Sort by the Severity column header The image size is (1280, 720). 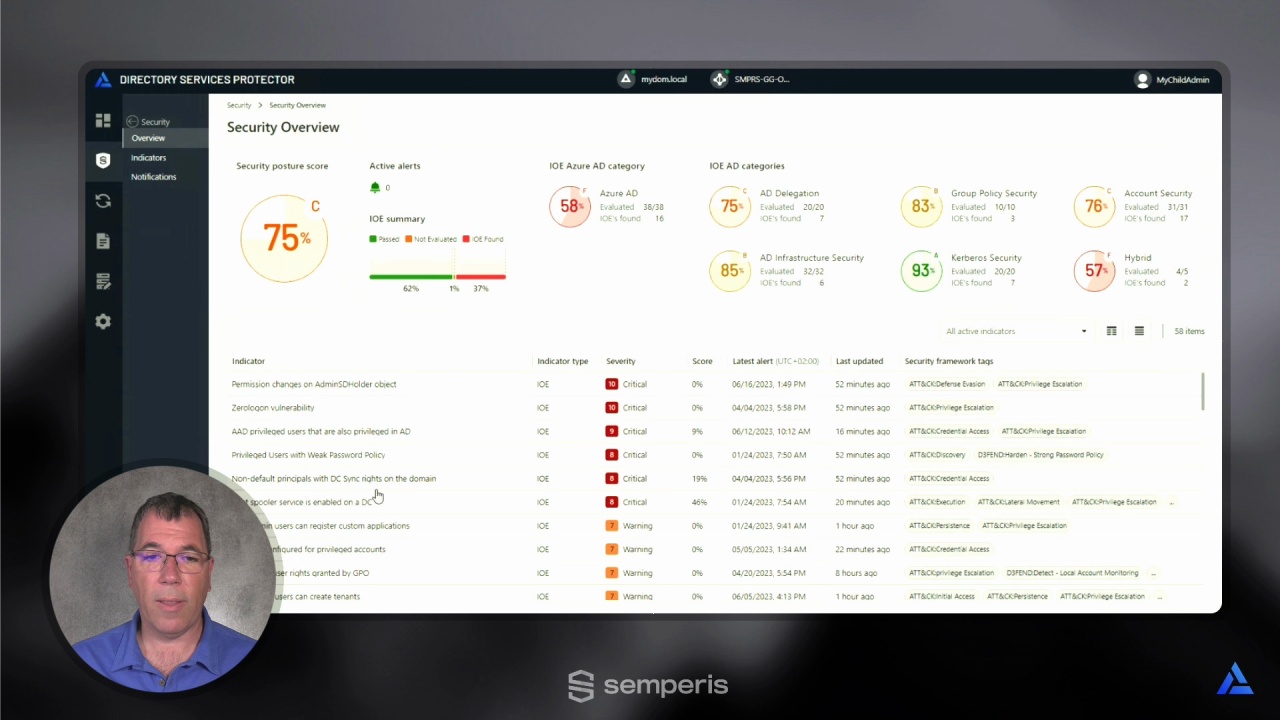[620, 361]
